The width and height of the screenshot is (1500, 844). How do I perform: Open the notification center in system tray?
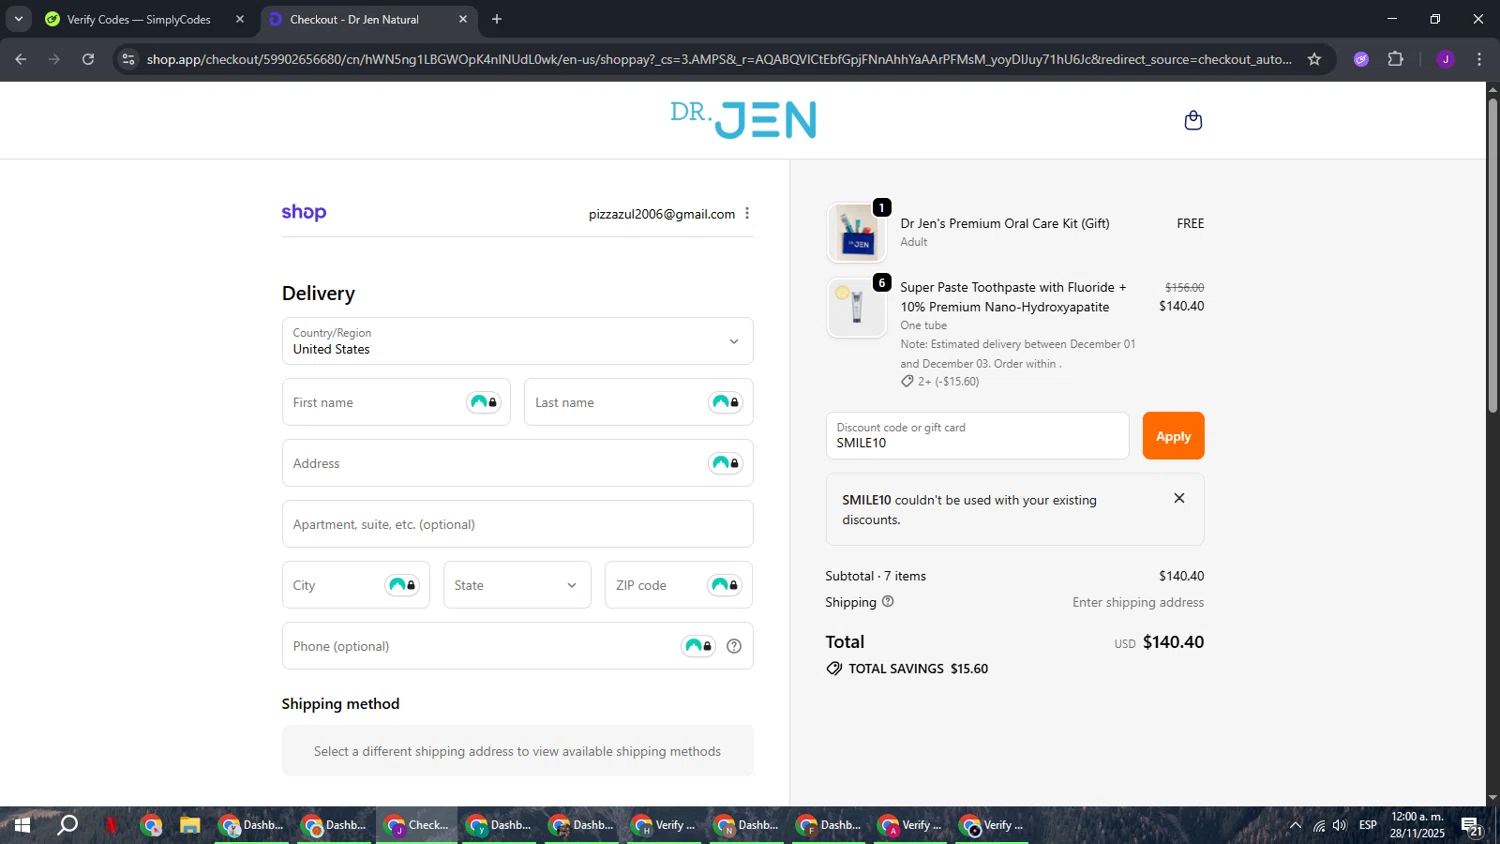tap(1471, 826)
